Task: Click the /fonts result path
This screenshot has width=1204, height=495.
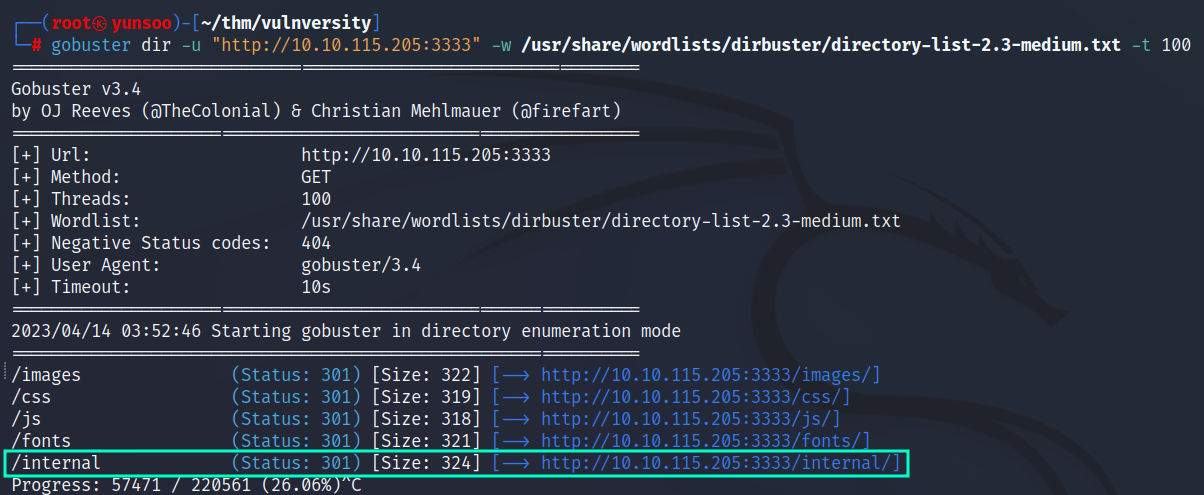Action: tap(41, 441)
